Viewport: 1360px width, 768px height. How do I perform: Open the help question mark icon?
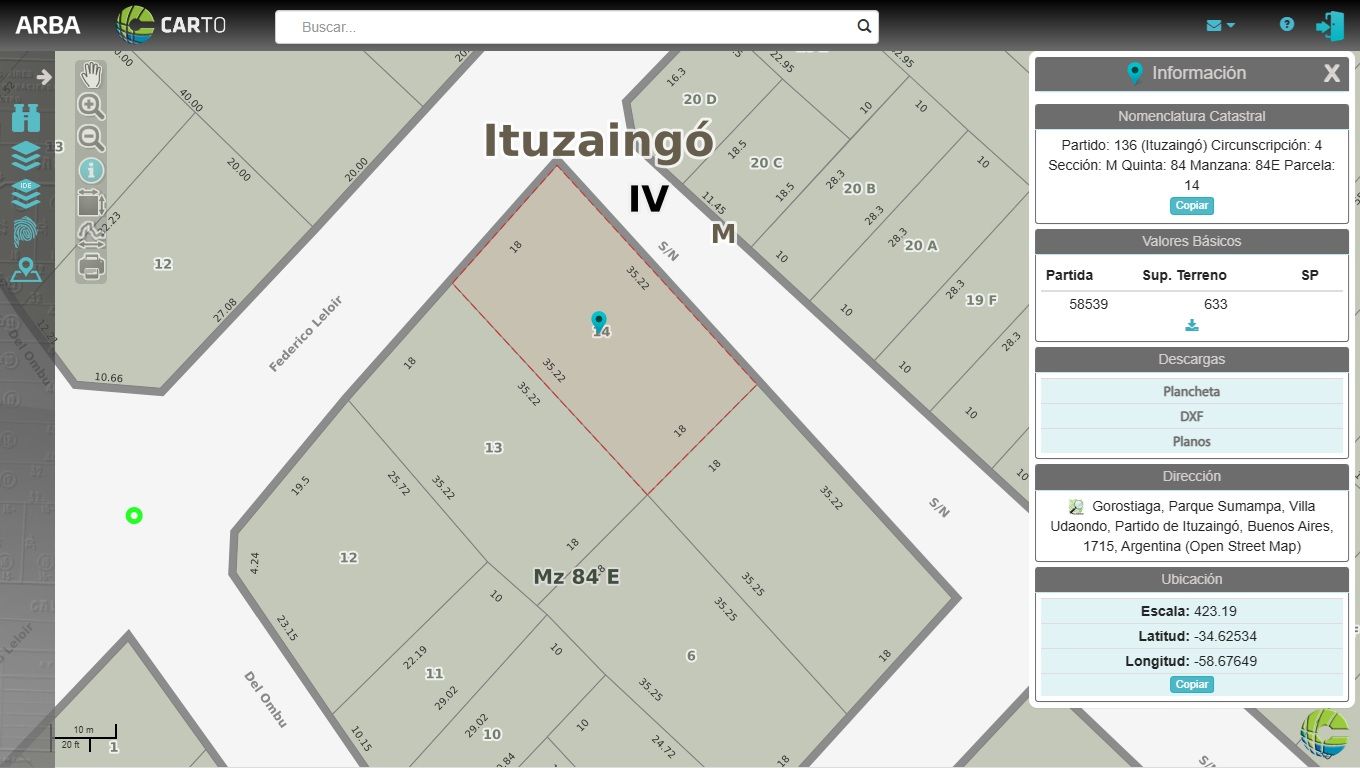click(x=1287, y=25)
